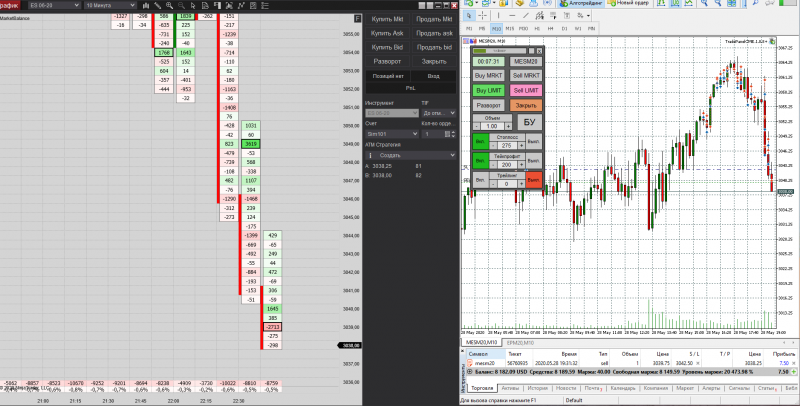
Task: Click the orange Закрыть button on TradePanel
Action: tap(526, 105)
